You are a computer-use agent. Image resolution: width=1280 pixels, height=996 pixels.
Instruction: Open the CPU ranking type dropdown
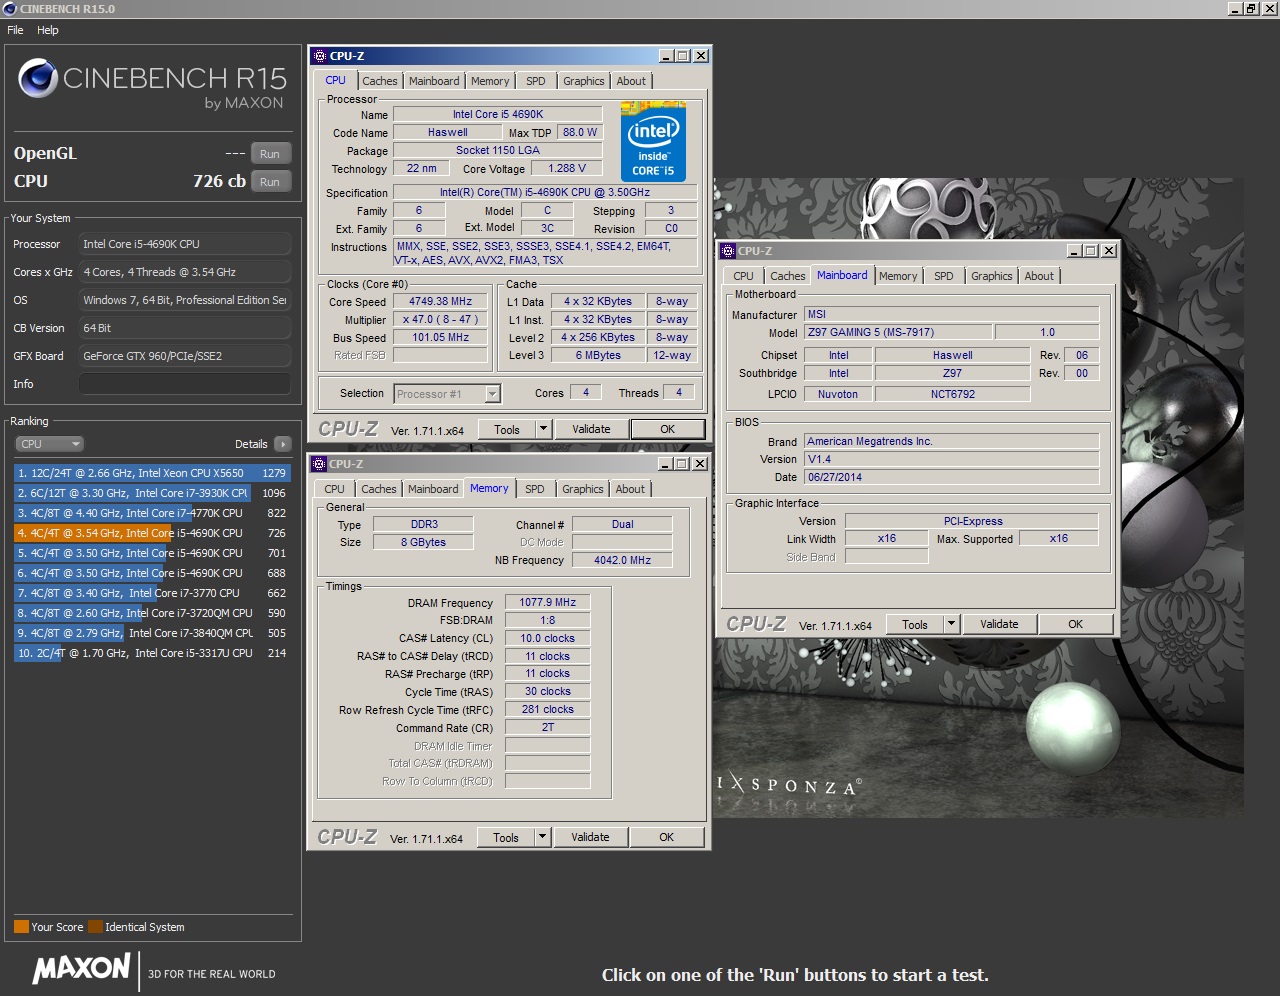click(x=49, y=444)
